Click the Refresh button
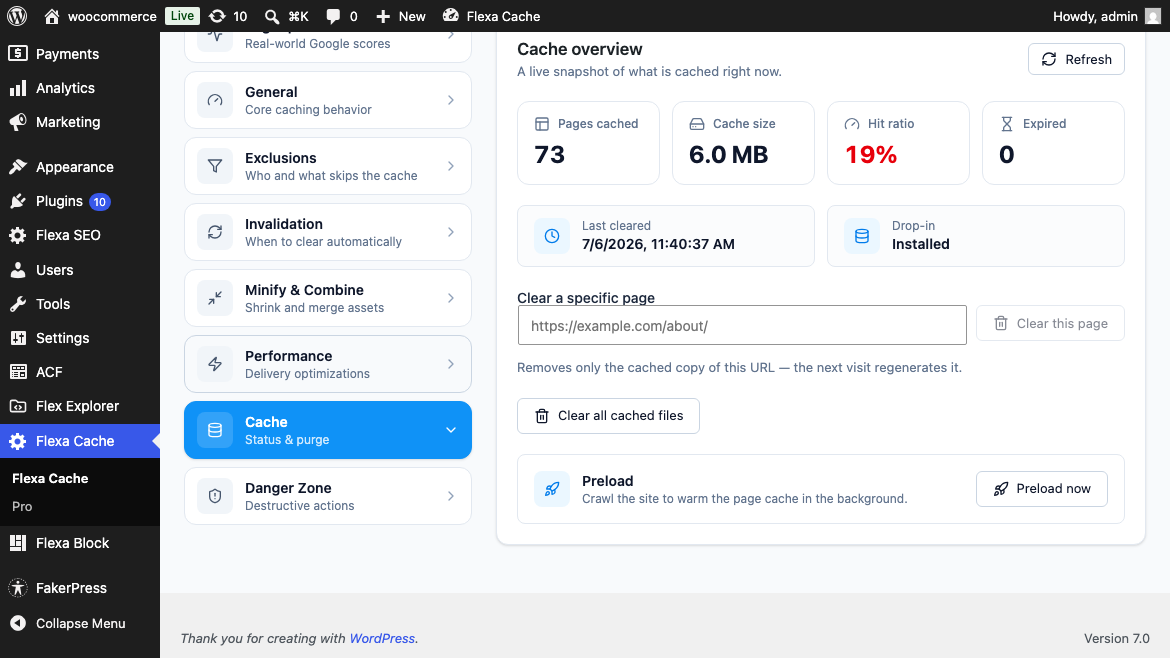The image size is (1170, 658). coord(1076,59)
